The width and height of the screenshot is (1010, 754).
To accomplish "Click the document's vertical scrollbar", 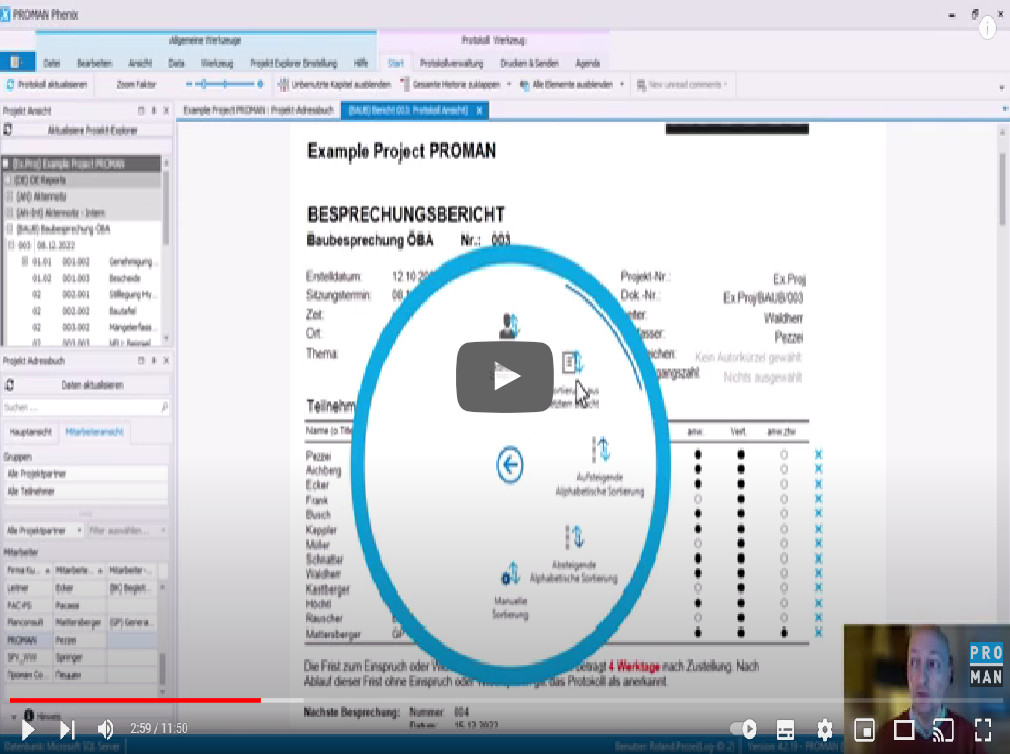I will tap(1002, 189).
